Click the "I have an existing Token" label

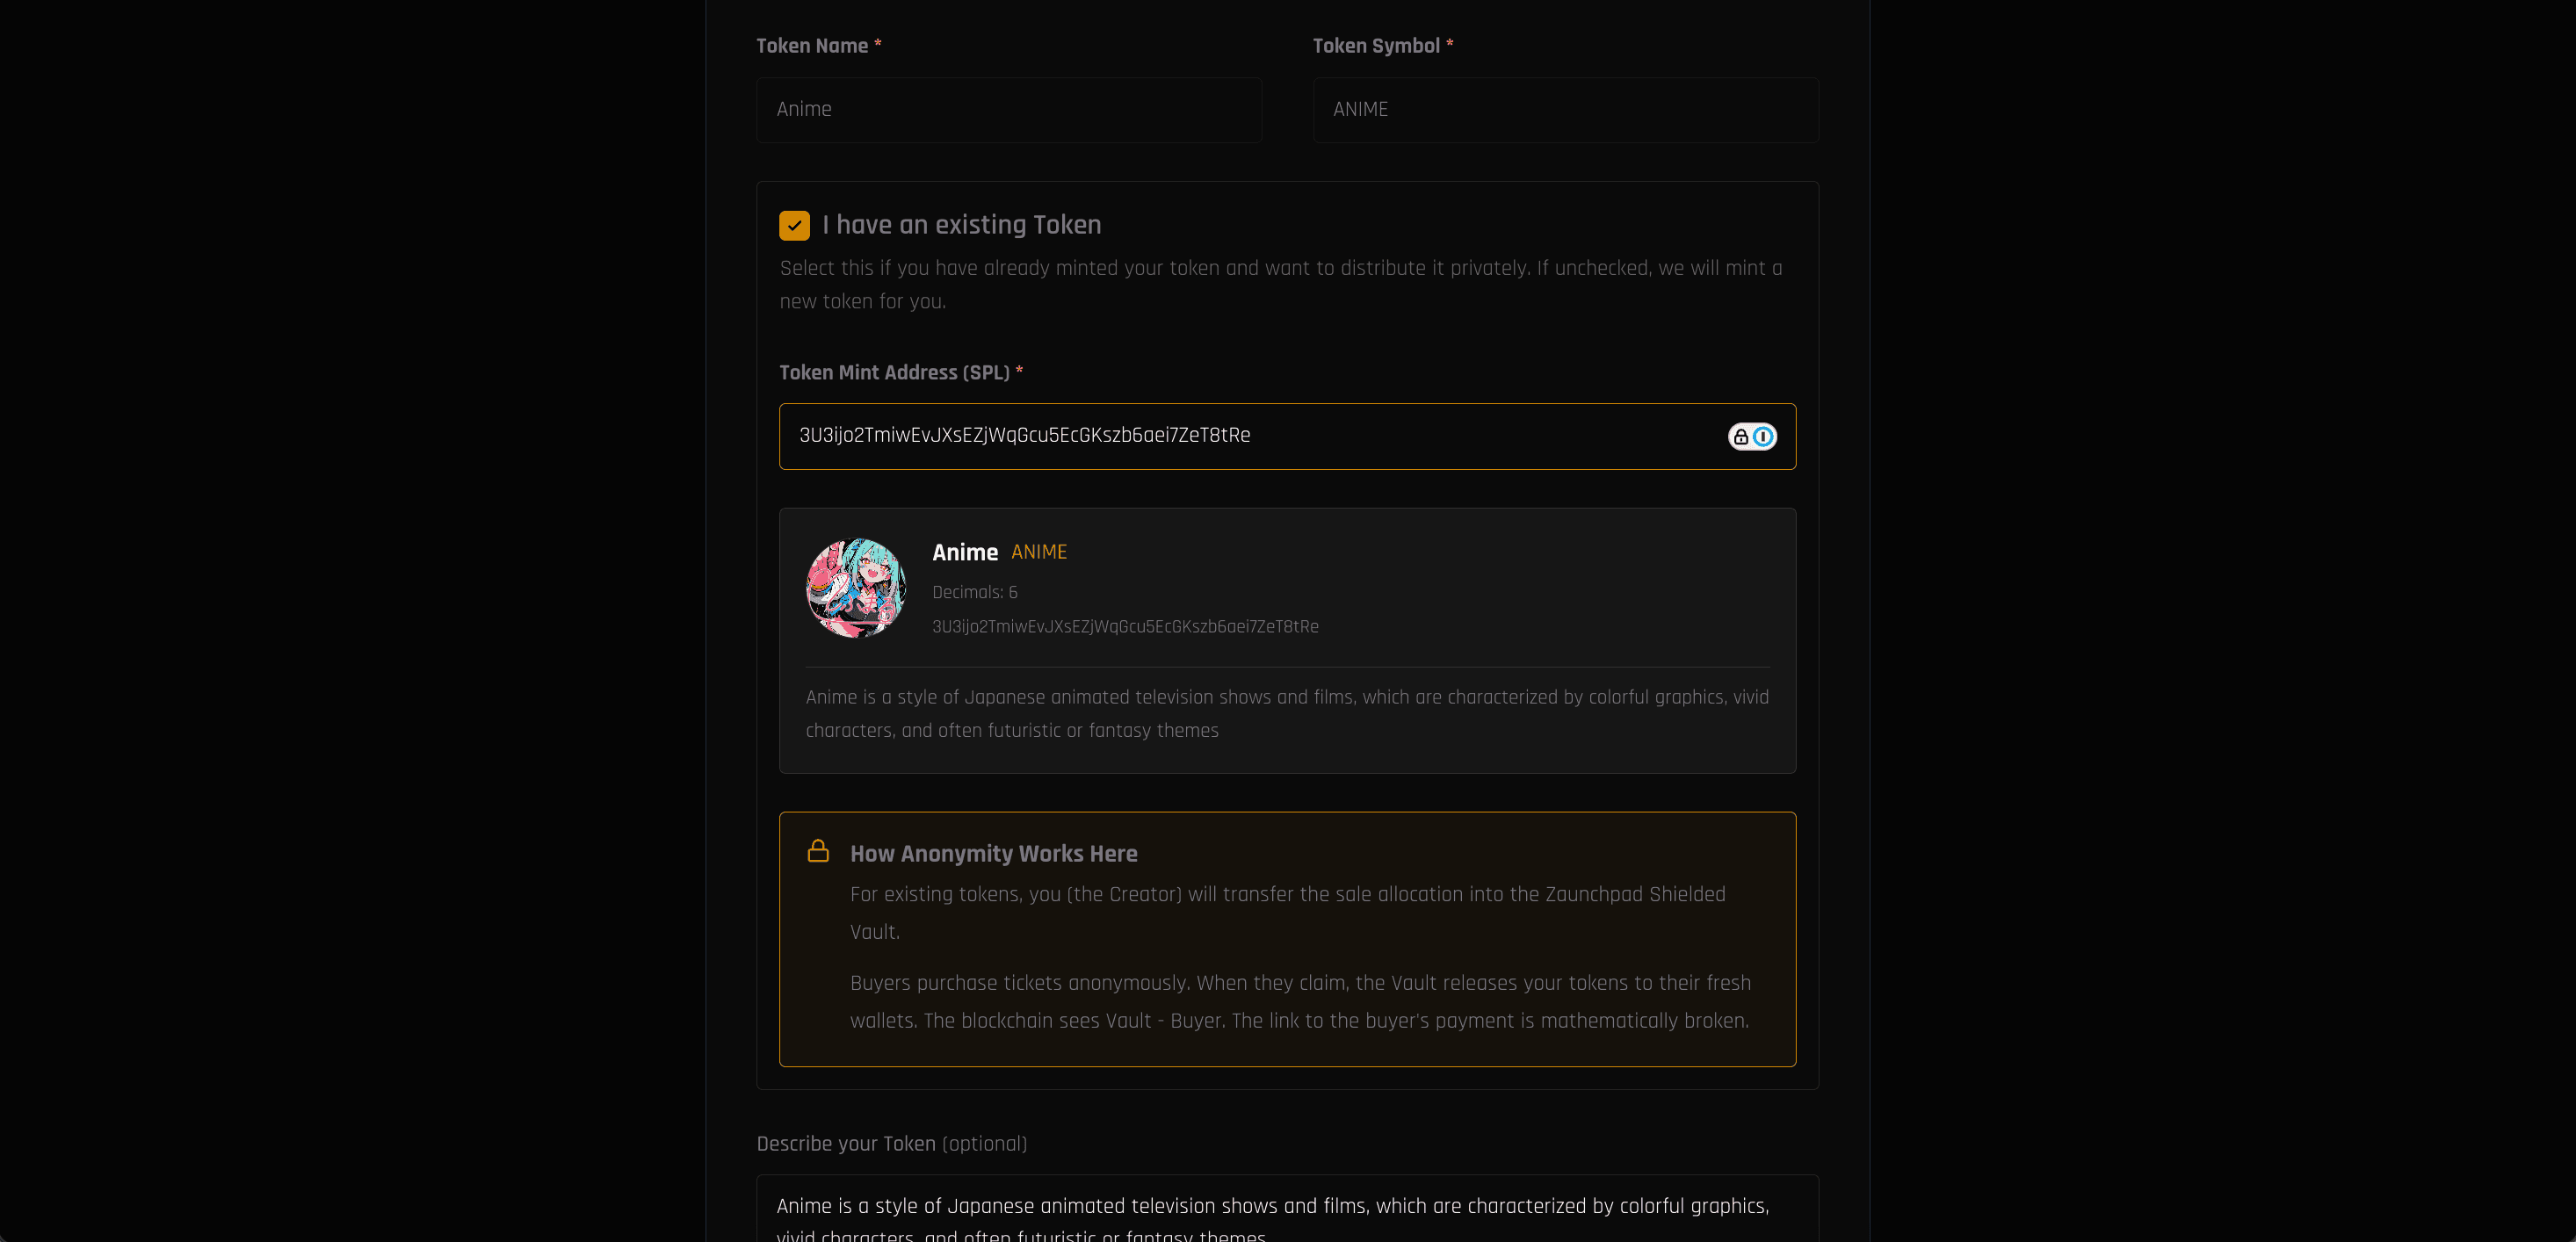[x=961, y=225]
